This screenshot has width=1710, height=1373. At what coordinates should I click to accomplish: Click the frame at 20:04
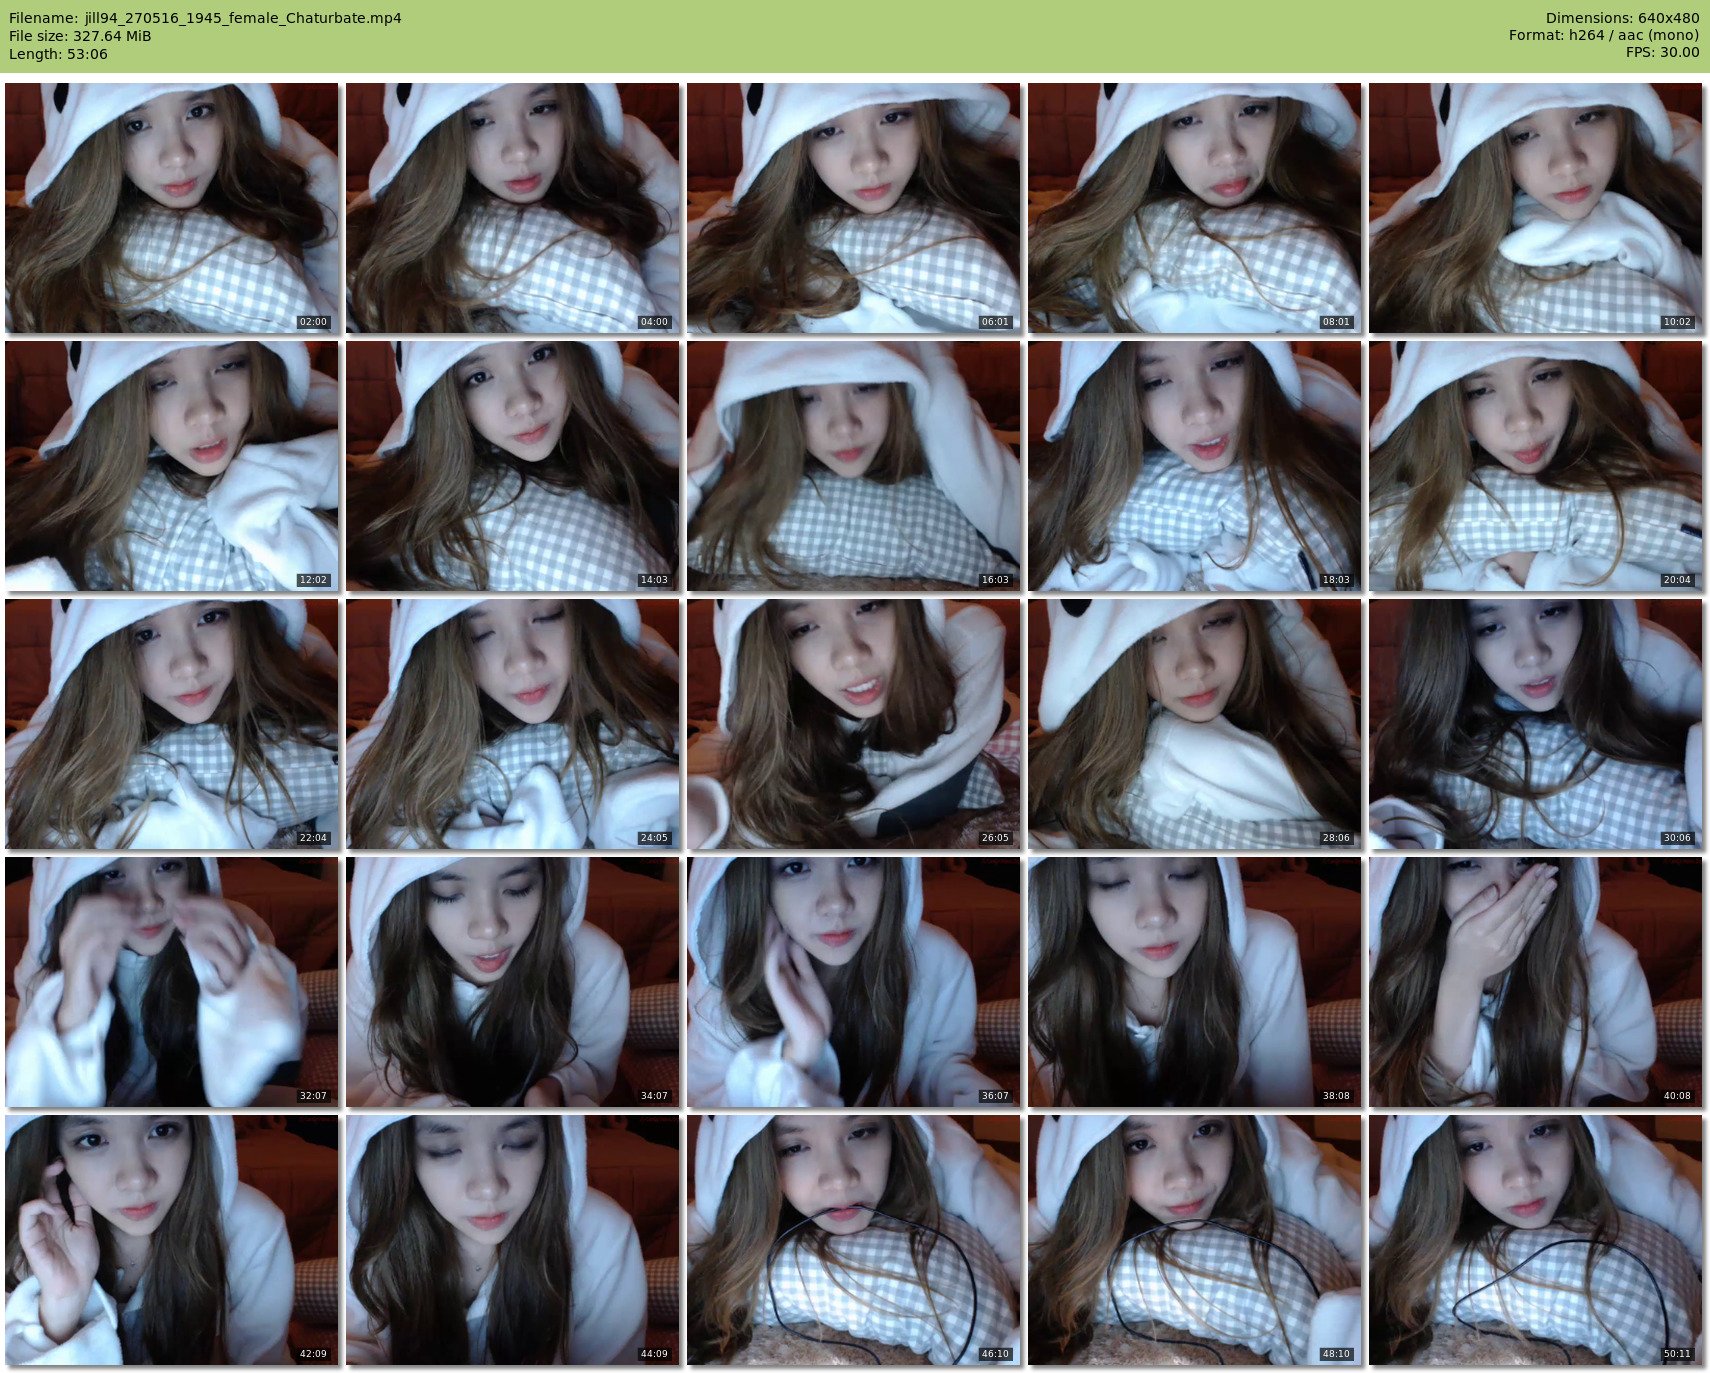tap(1535, 466)
